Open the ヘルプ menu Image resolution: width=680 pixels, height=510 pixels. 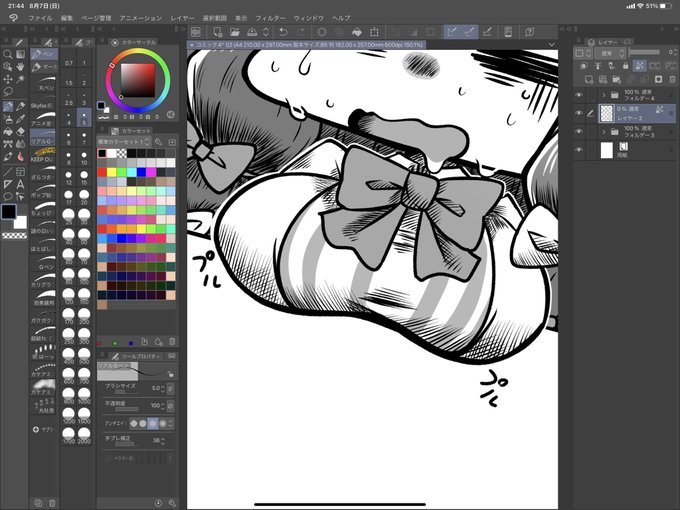pyautogui.click(x=341, y=18)
